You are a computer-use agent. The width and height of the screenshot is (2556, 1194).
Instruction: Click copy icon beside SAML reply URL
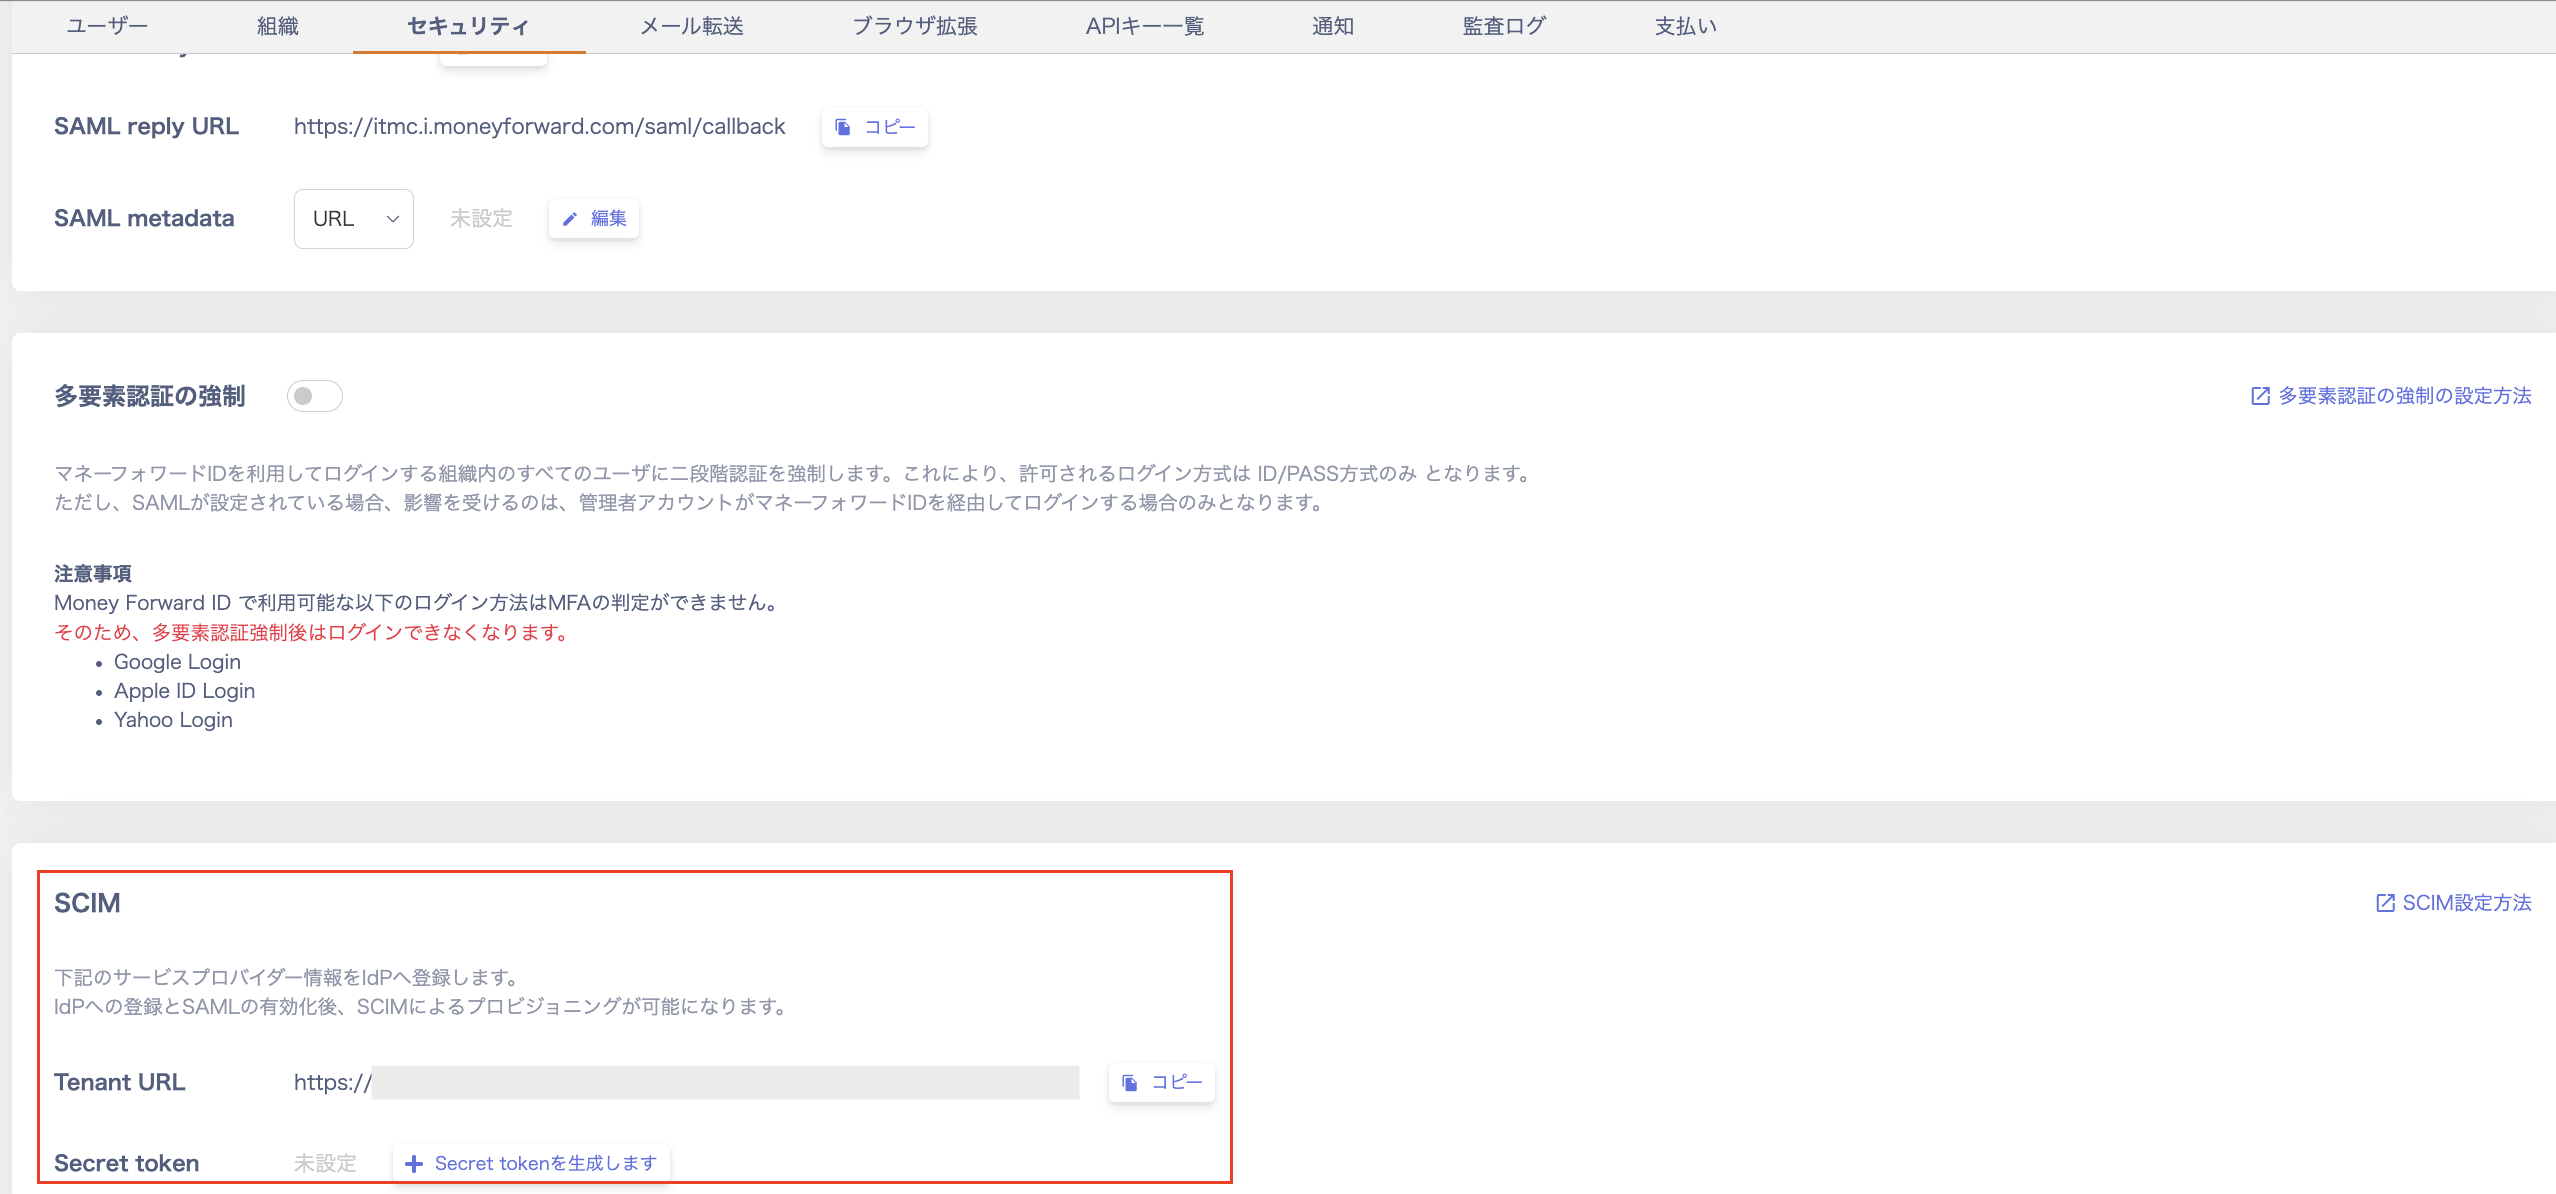843,127
